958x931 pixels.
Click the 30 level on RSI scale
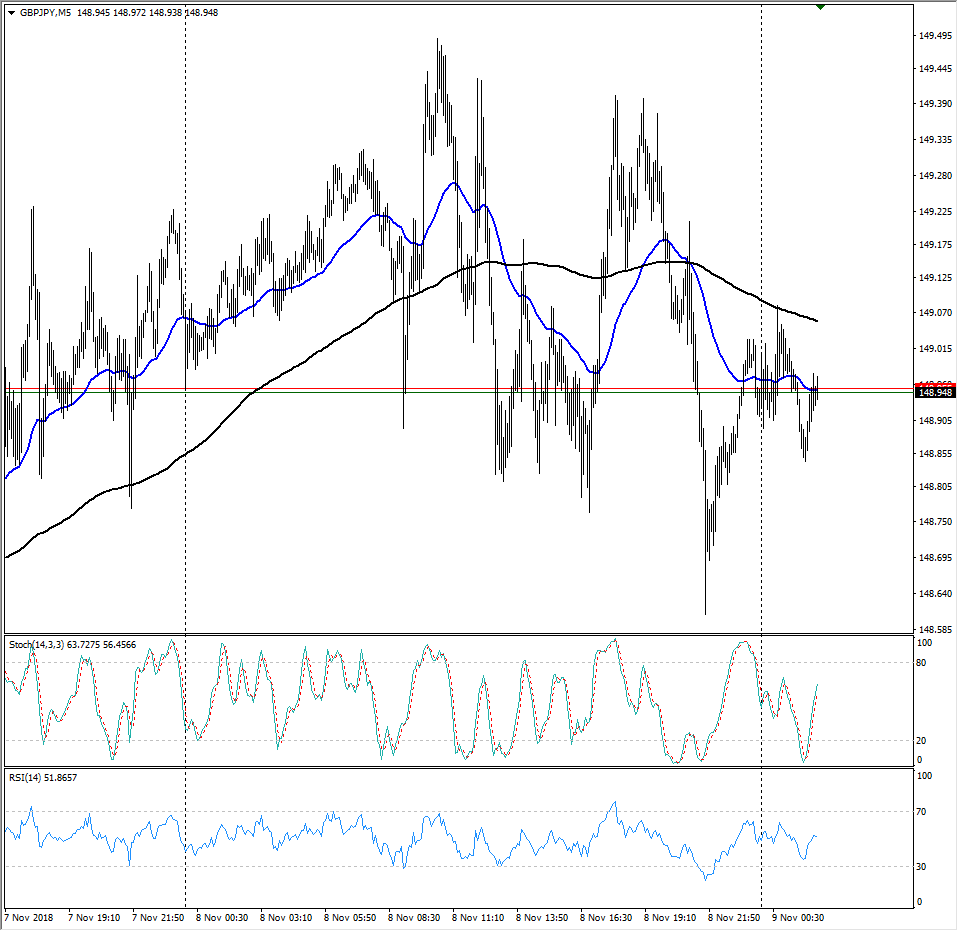click(925, 866)
